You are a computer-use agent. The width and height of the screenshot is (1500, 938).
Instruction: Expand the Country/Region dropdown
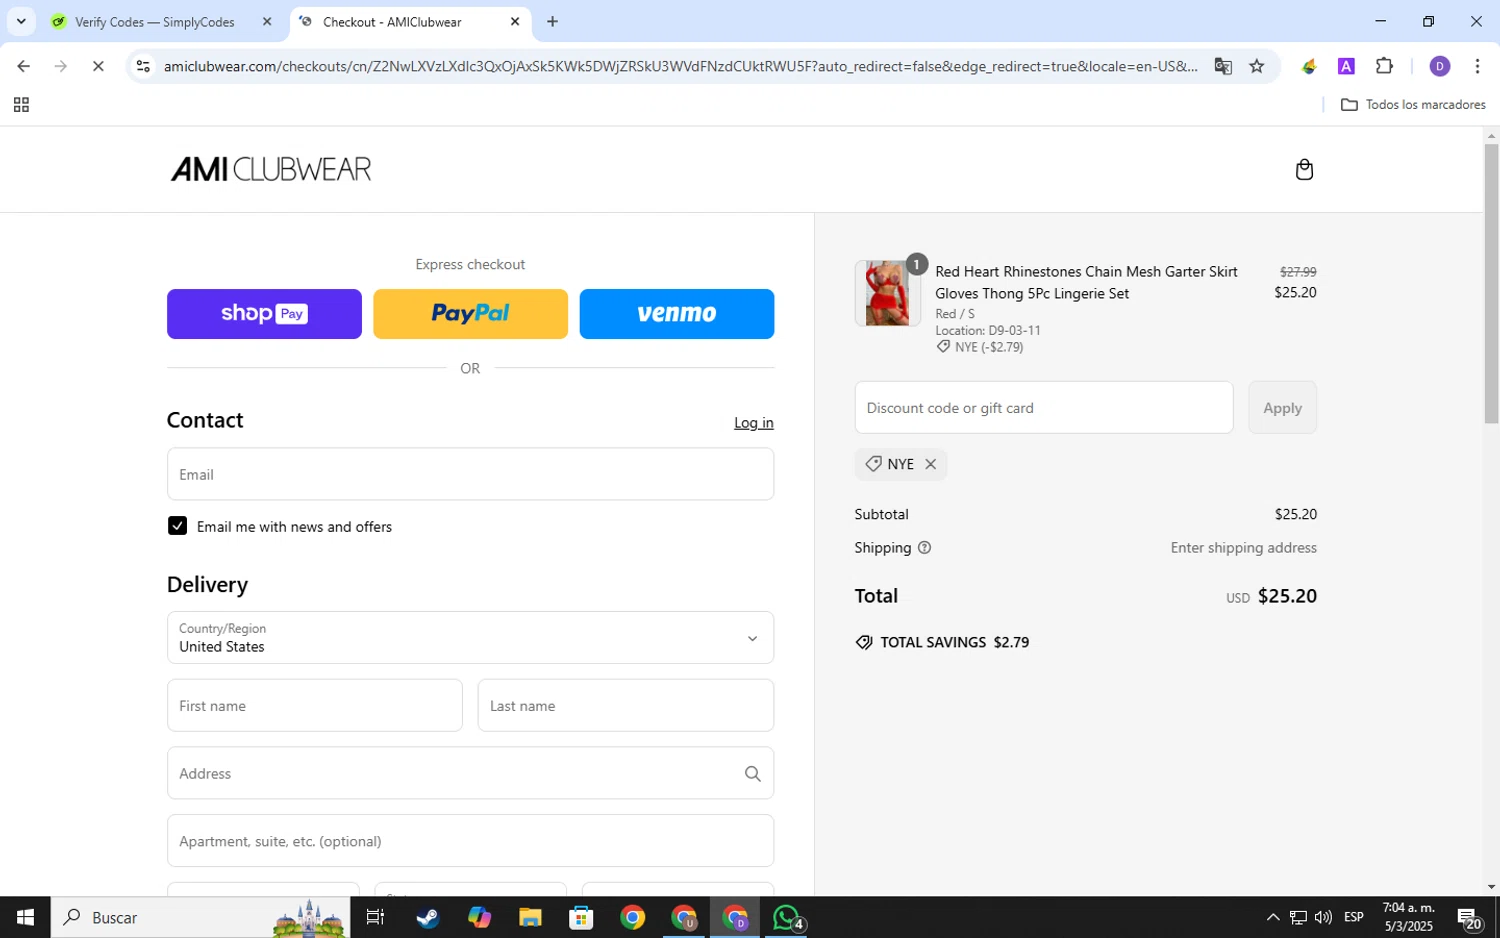[x=470, y=638]
